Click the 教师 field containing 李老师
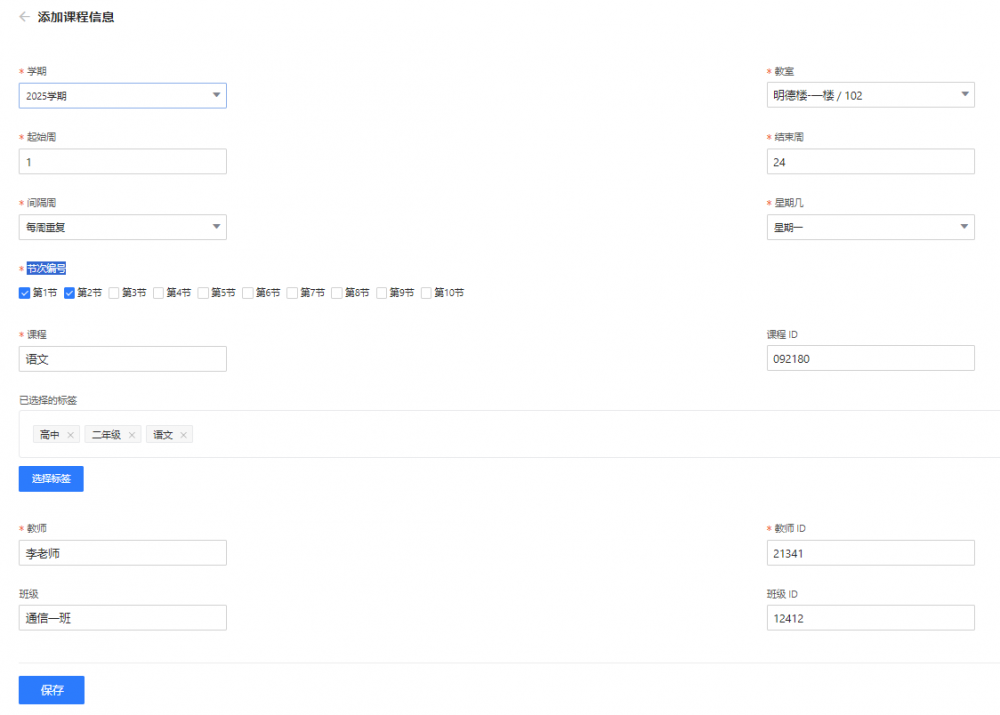This screenshot has width=1000, height=715. click(x=122, y=553)
